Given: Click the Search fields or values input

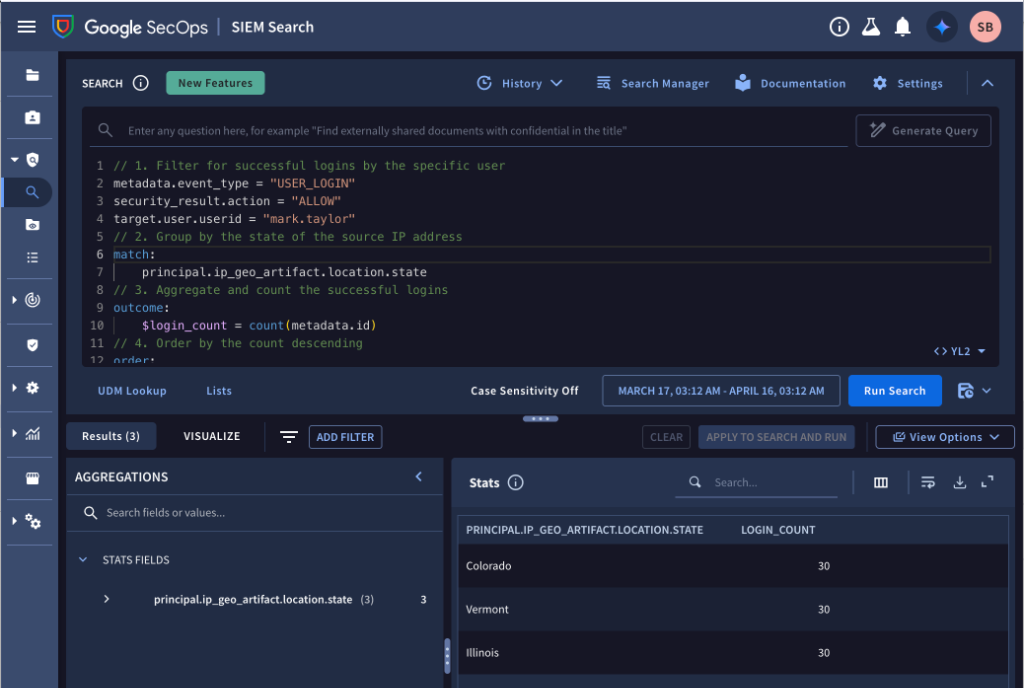Looking at the screenshot, I should click(x=260, y=512).
